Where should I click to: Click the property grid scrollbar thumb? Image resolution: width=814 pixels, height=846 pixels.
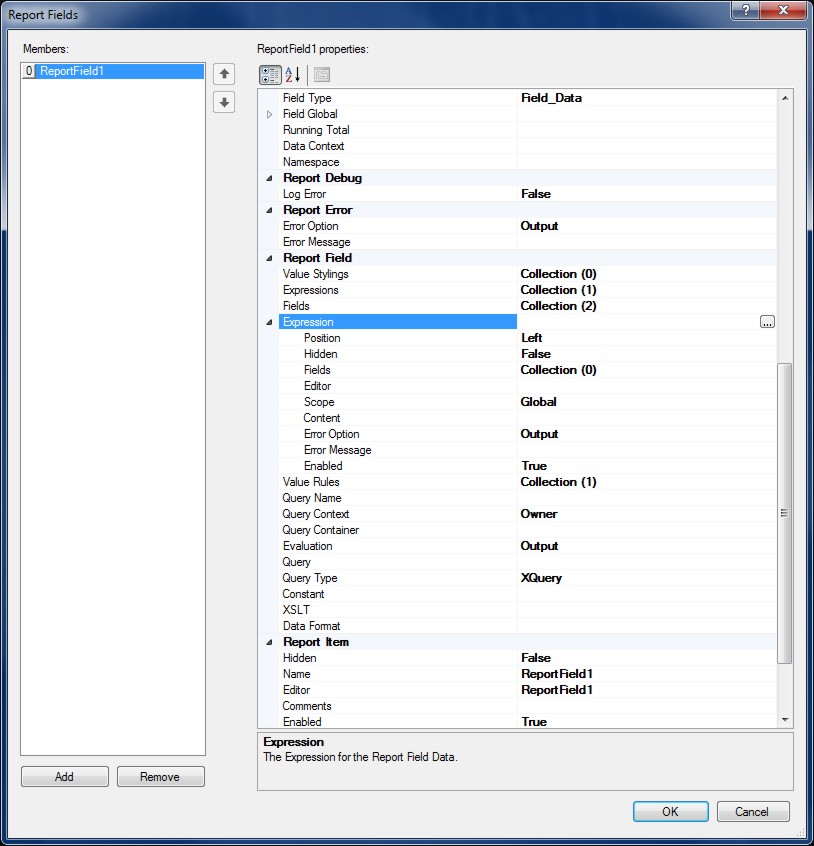coord(784,512)
